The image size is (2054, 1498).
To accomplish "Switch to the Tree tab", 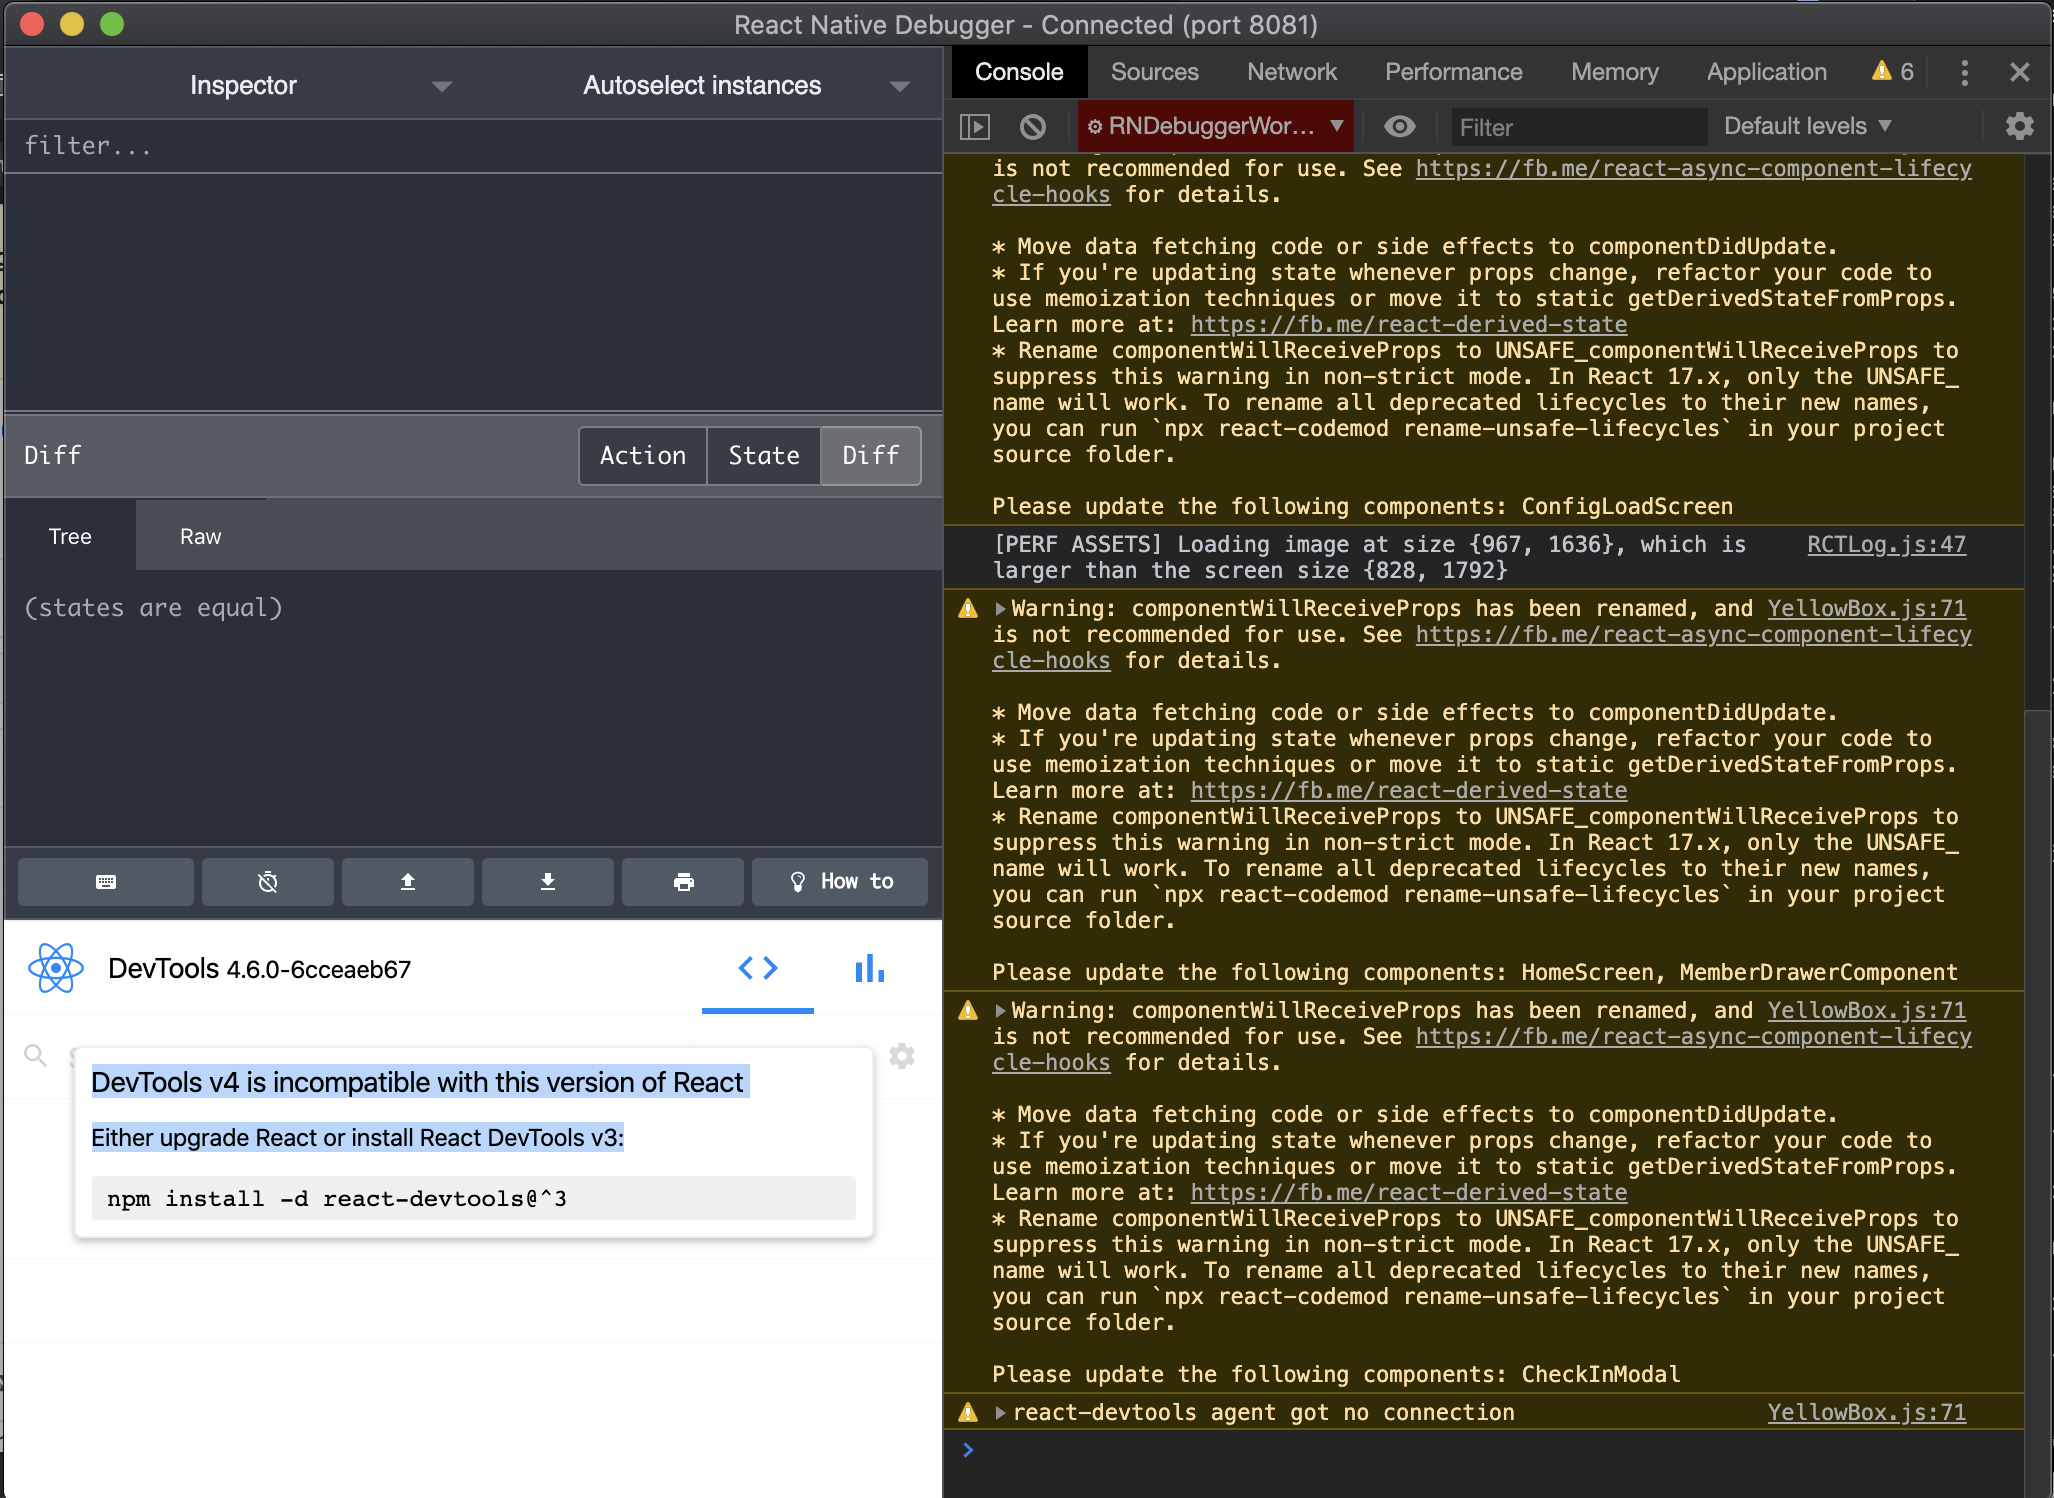I will click(x=70, y=536).
